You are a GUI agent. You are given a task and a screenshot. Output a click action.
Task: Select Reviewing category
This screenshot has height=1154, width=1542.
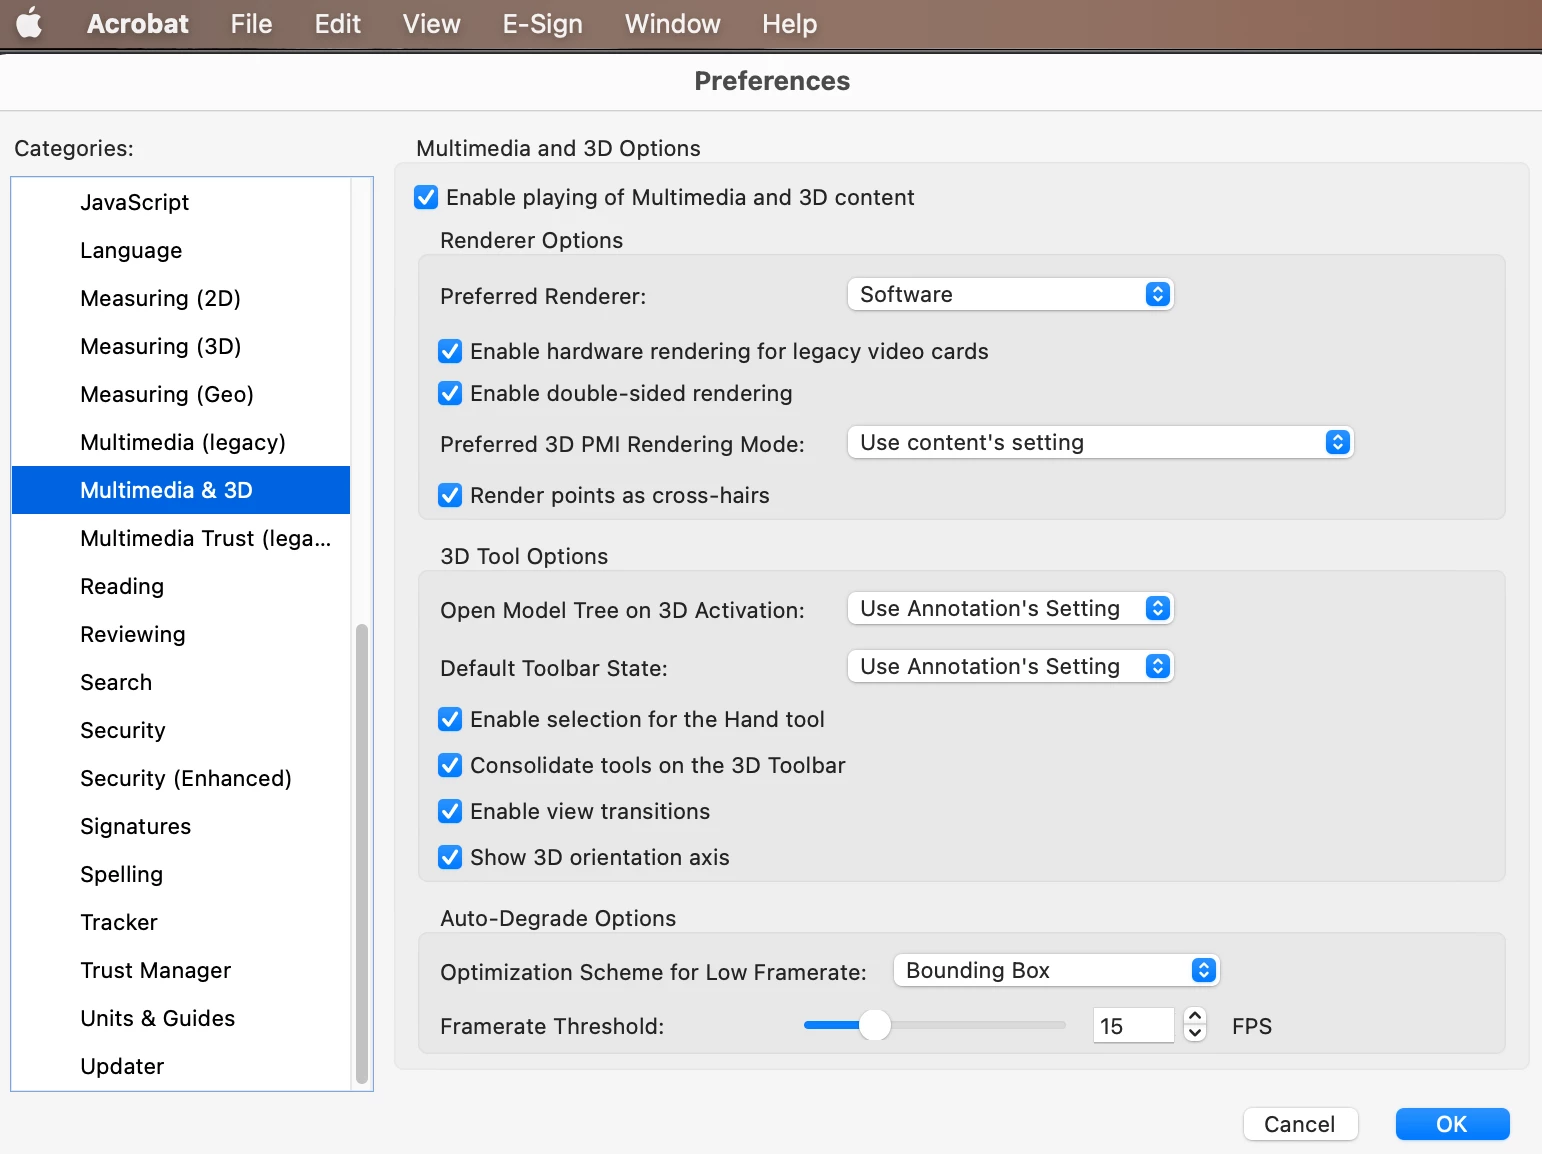coord(181,634)
